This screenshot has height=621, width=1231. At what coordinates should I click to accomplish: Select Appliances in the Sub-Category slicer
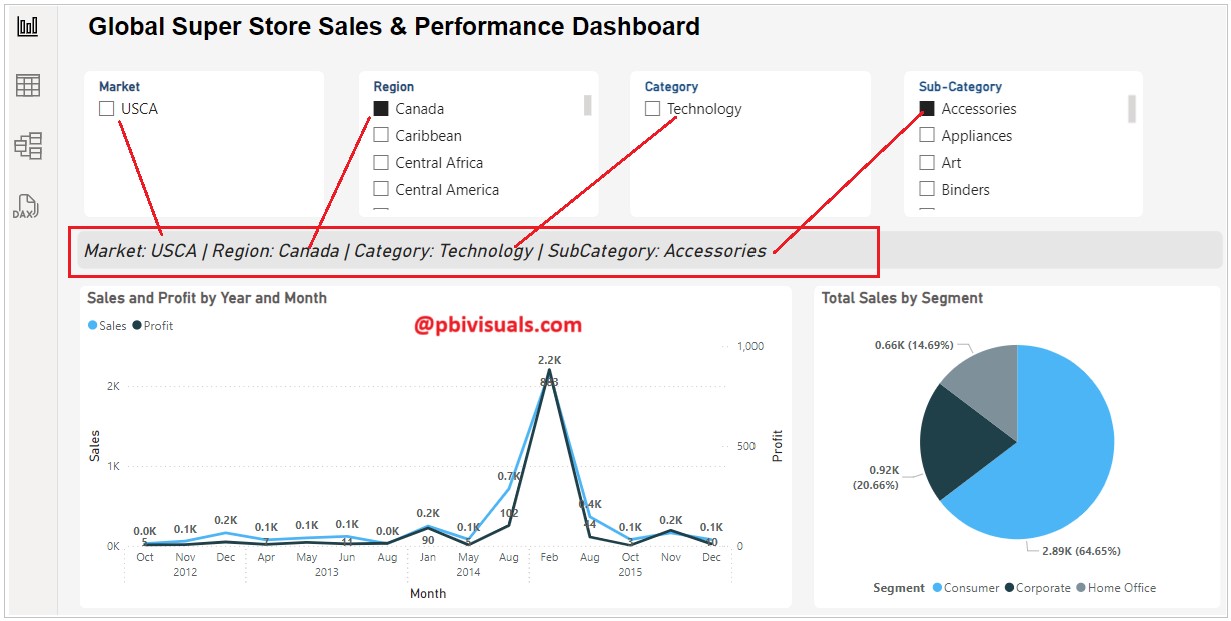(x=926, y=135)
